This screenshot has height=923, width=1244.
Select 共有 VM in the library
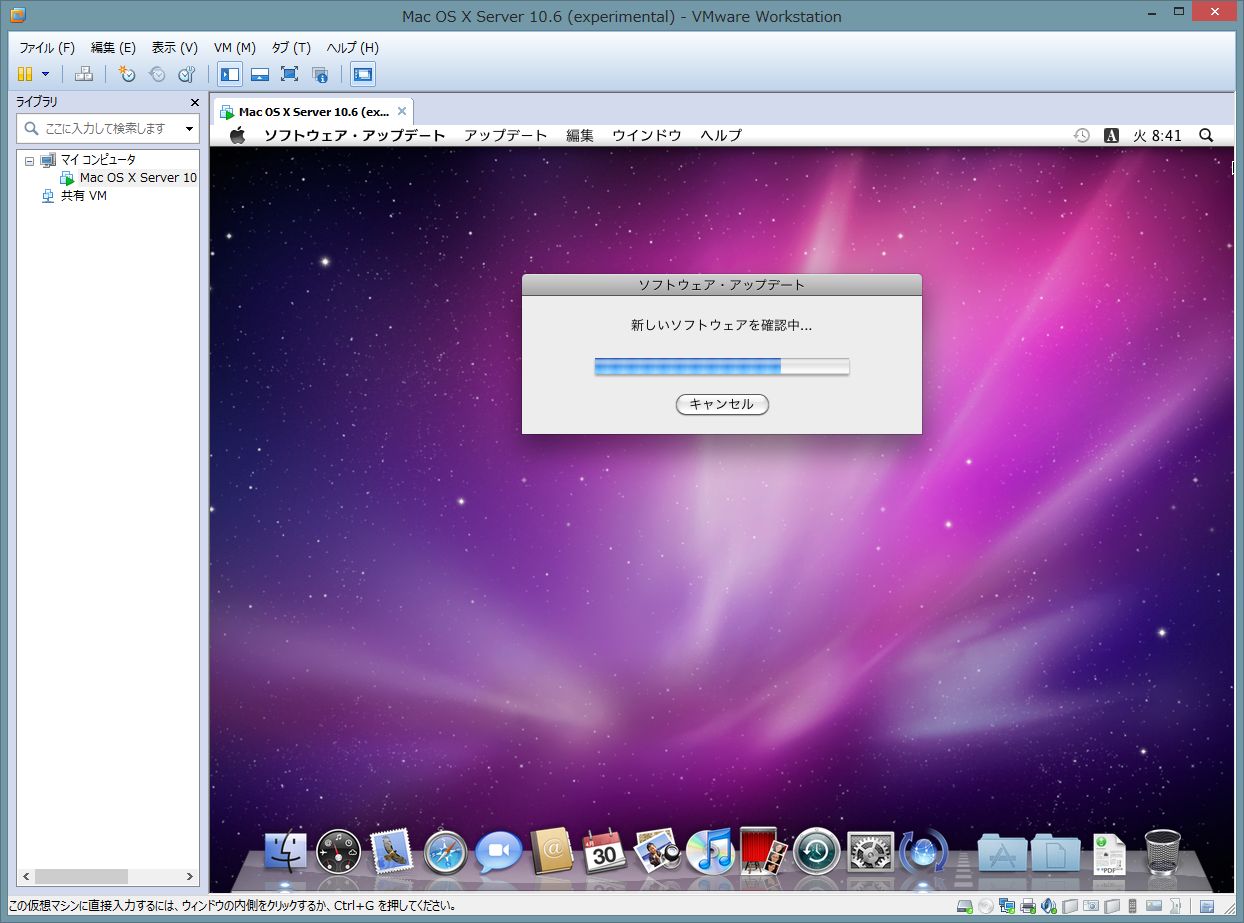click(x=83, y=196)
